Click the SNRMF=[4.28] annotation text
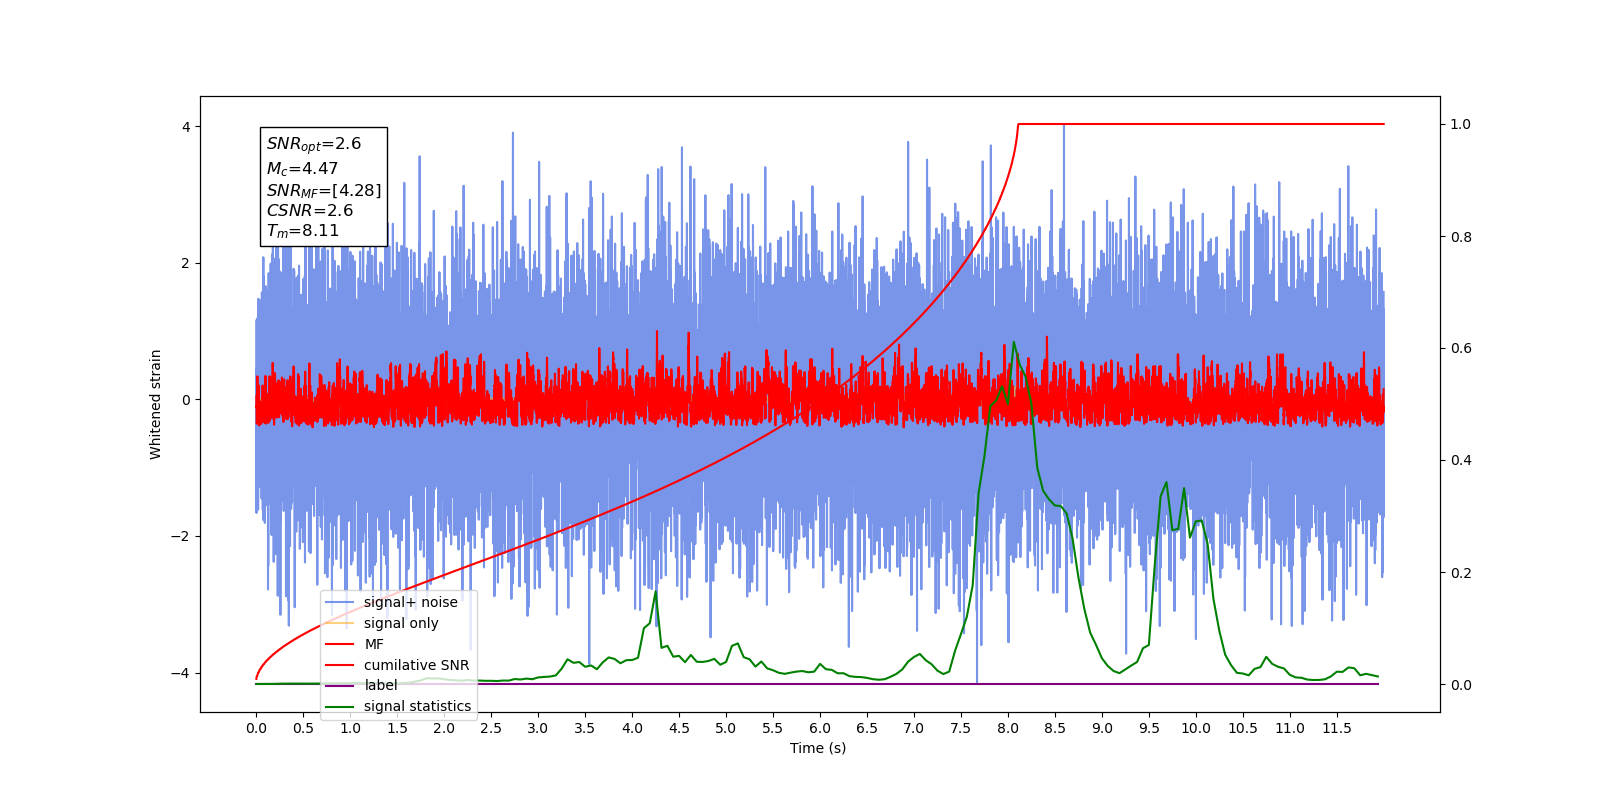This screenshot has width=1600, height=800. coord(324,190)
